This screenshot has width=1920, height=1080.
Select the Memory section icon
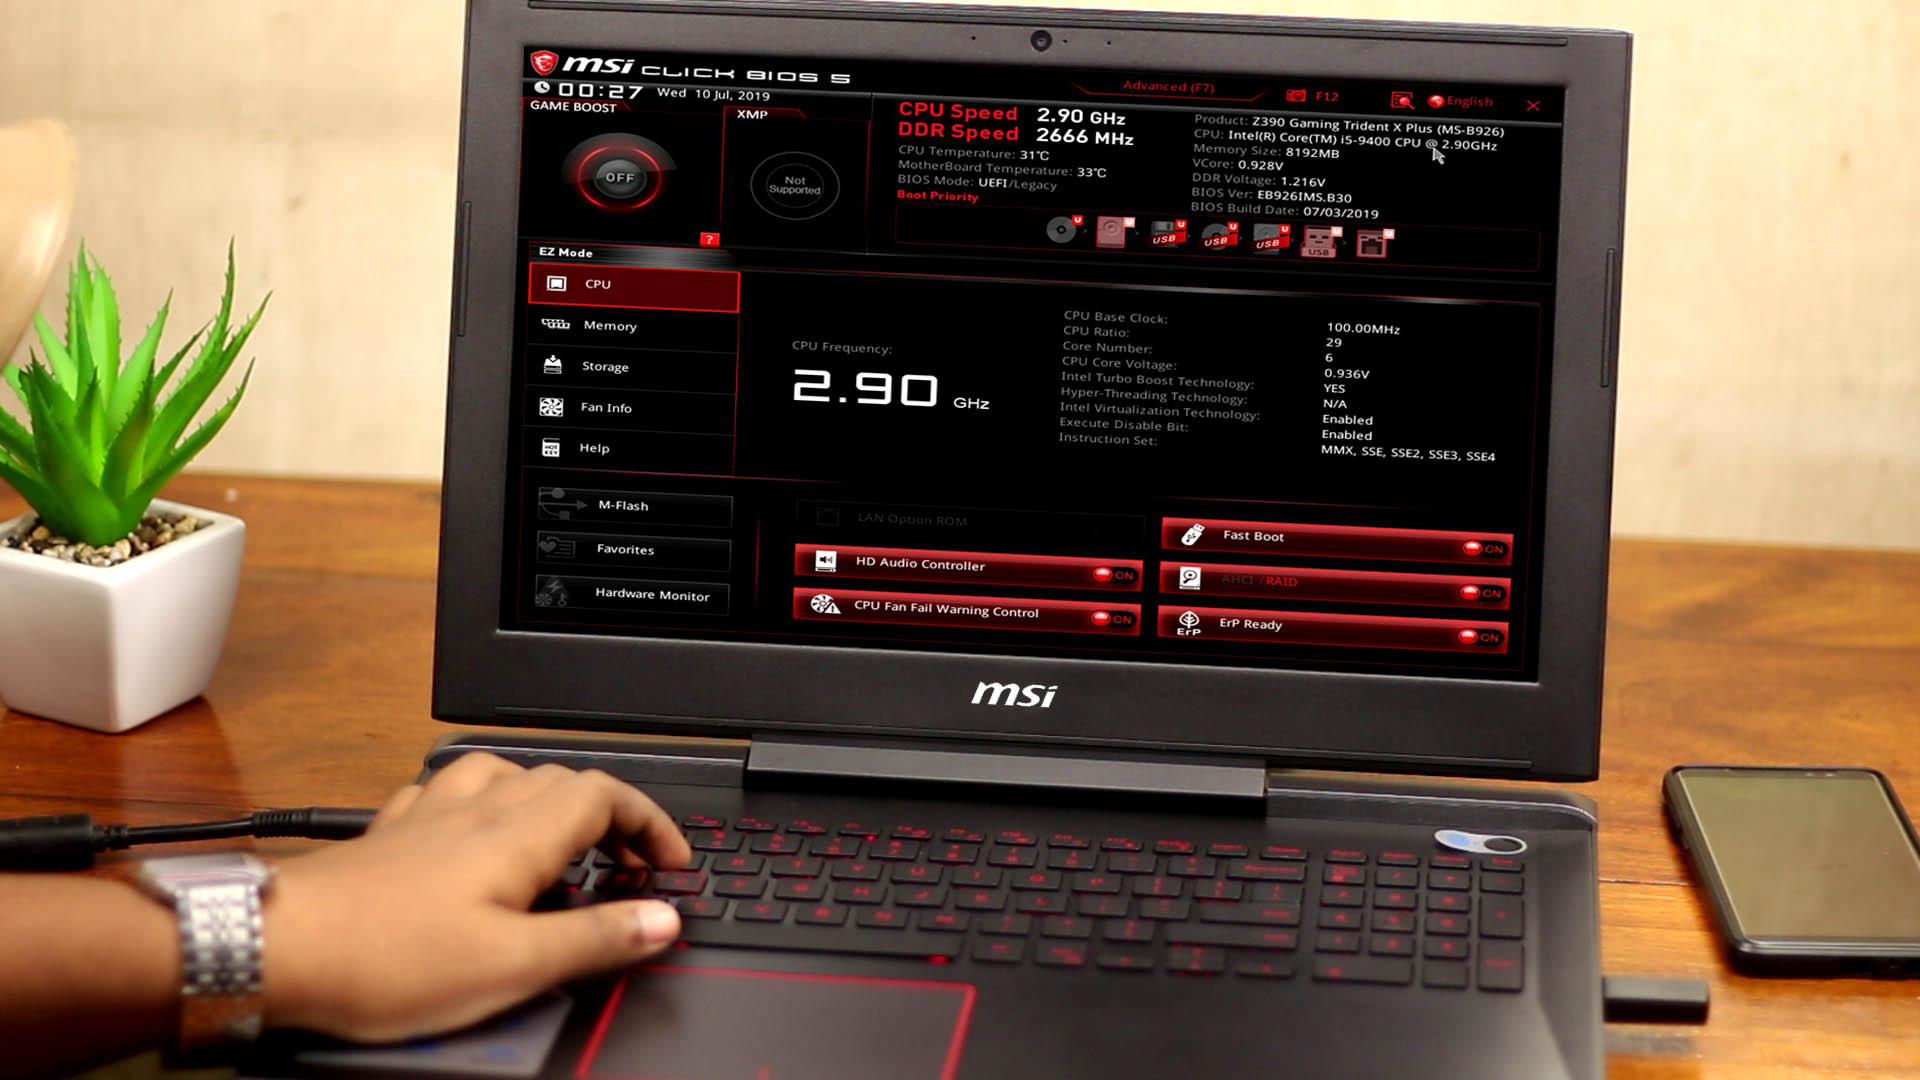(553, 324)
